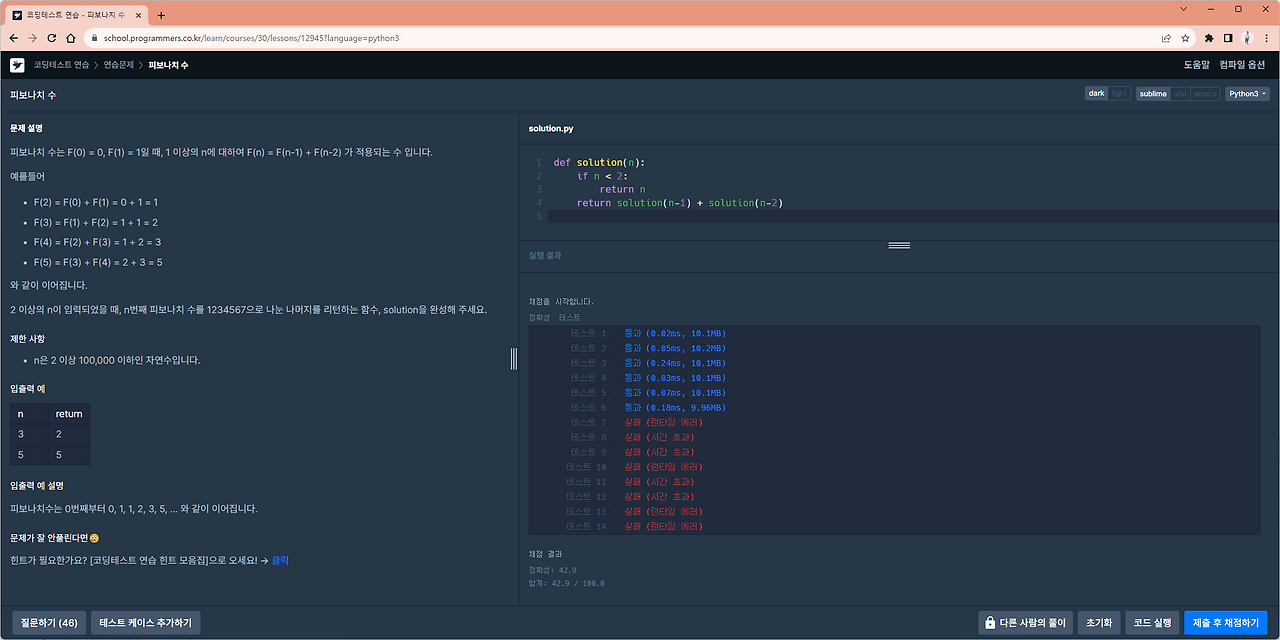Viewport: 1280px width, 640px height.
Task: Go to the 연습문제 breadcrumb
Action: (118, 65)
